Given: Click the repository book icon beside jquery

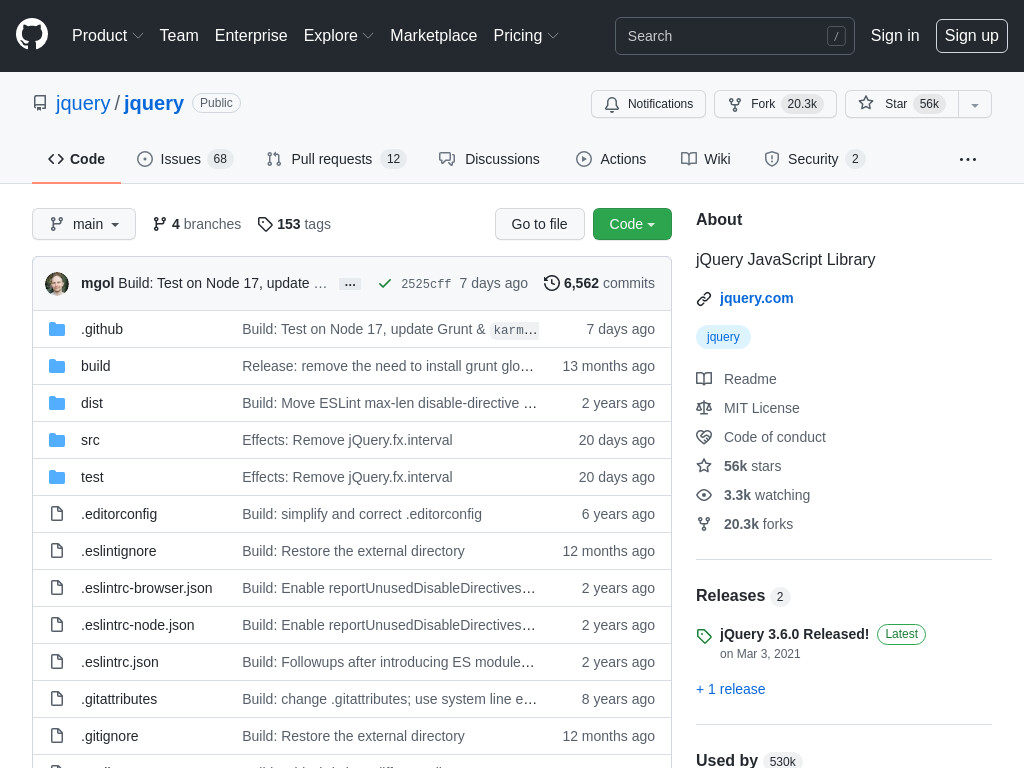Looking at the screenshot, I should (x=40, y=103).
